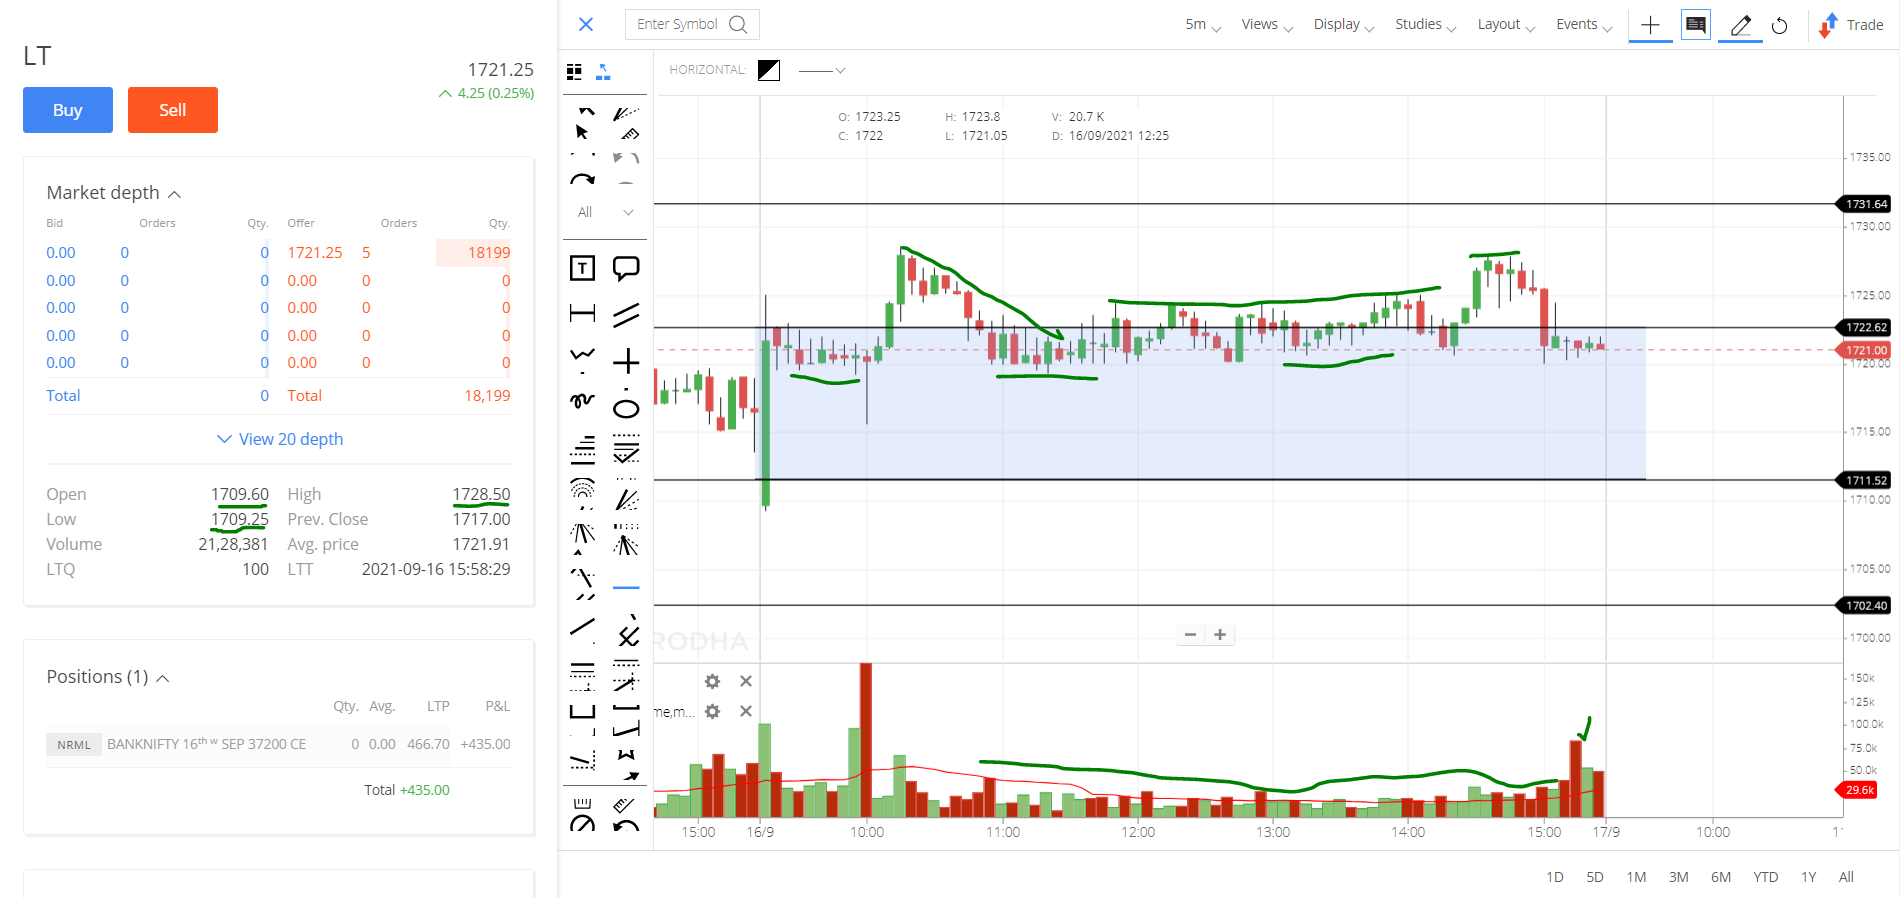The image size is (1900, 898).
Task: Click the 1702.40 horizontal line price label
Action: (1866, 606)
